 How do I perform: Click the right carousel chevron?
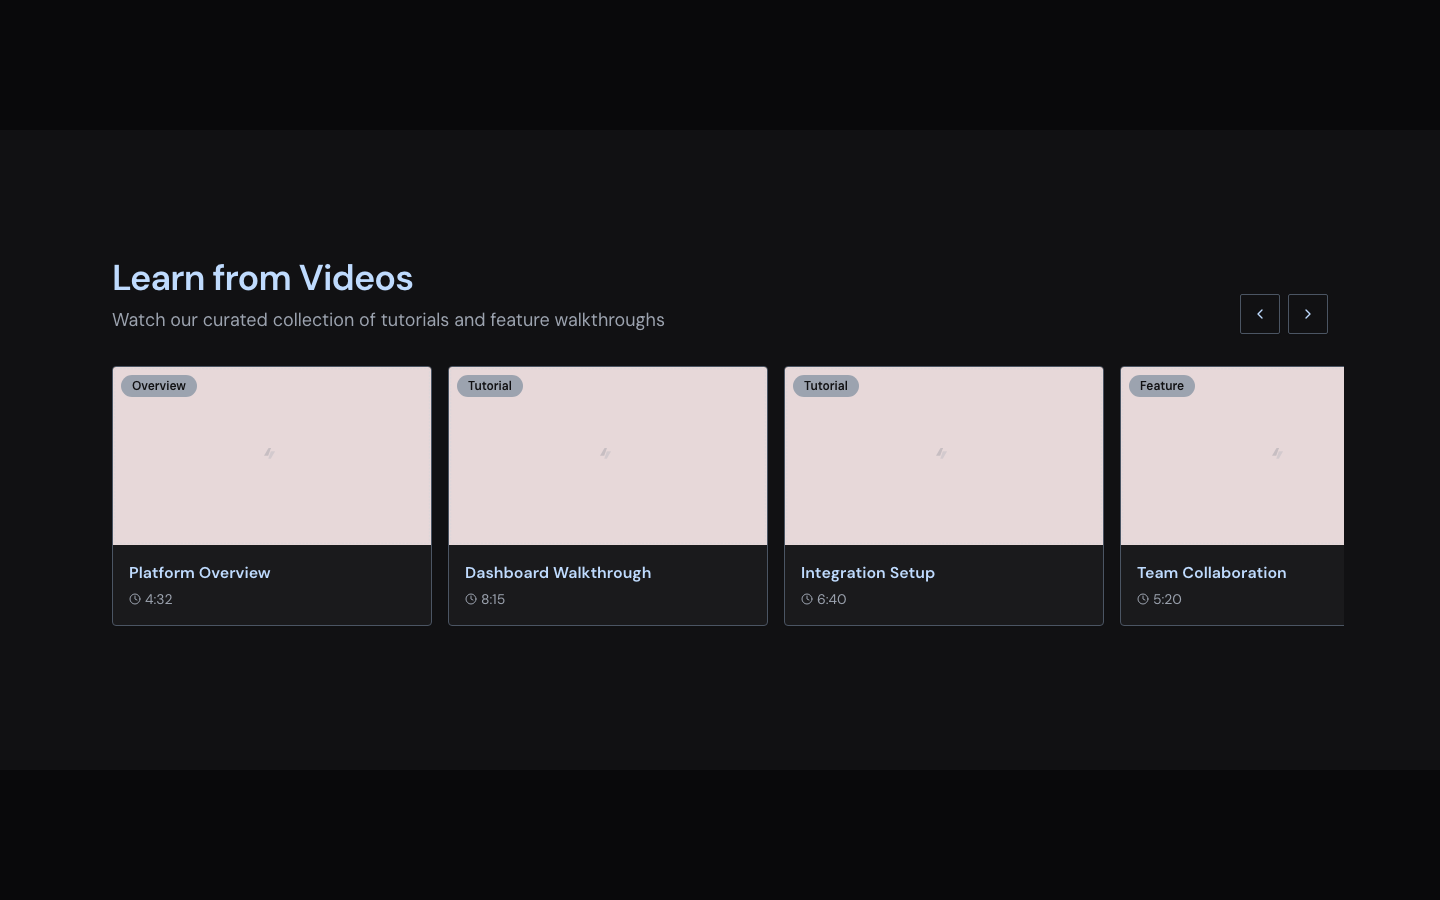click(x=1308, y=314)
